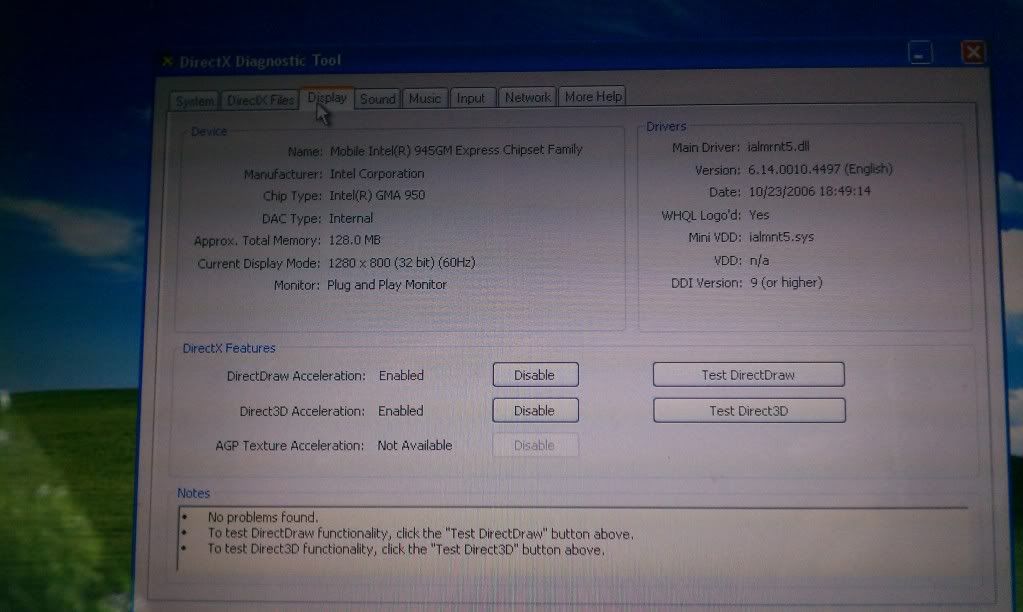The height and width of the screenshot is (612, 1023).
Task: Click display mode 1280 x 800 value
Action: coord(401,262)
